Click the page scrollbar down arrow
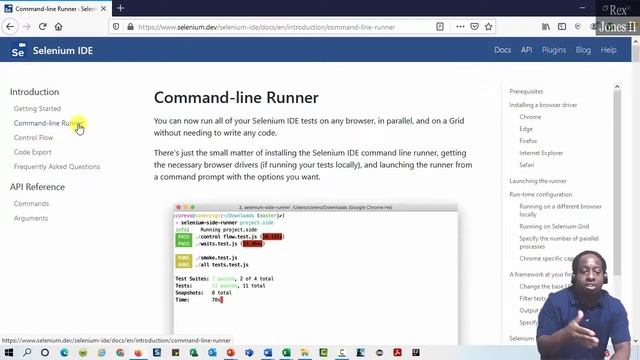 636,340
